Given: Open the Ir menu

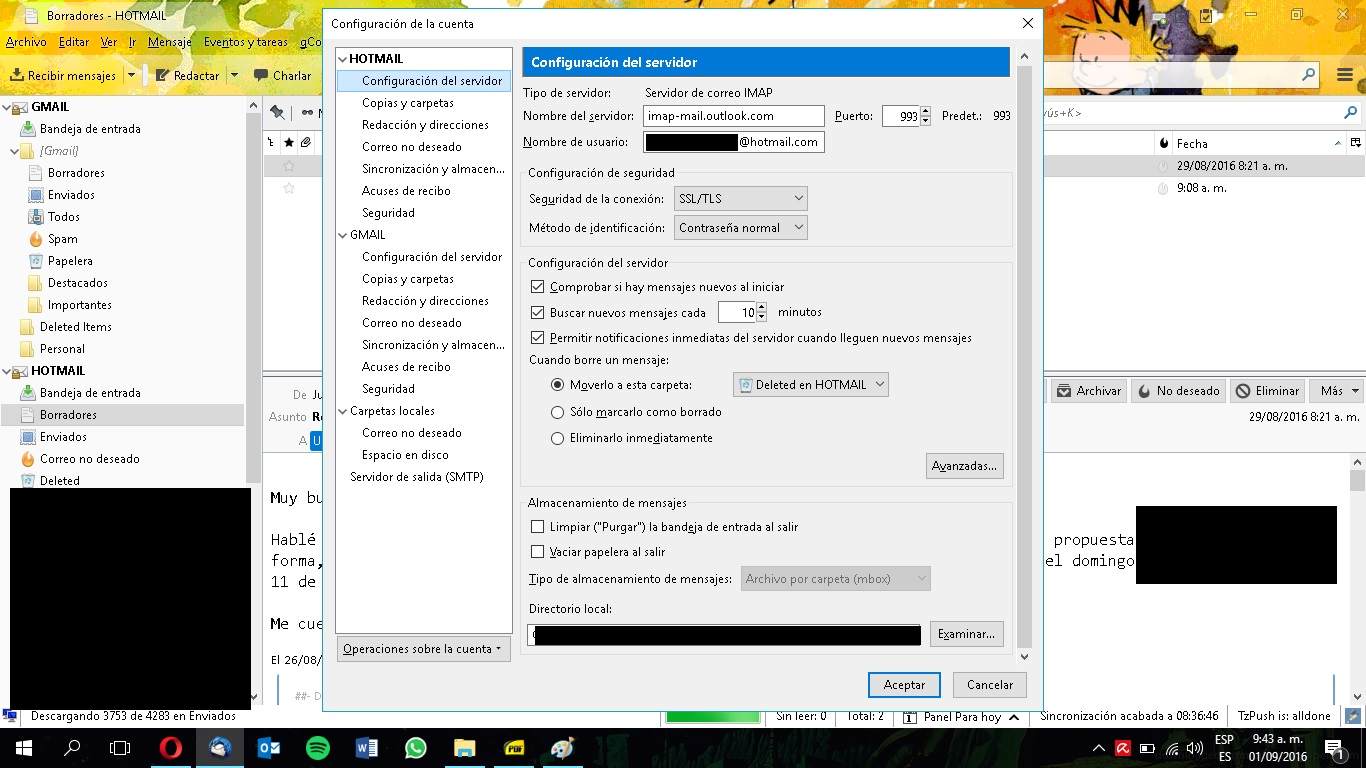Looking at the screenshot, I should click(133, 43).
